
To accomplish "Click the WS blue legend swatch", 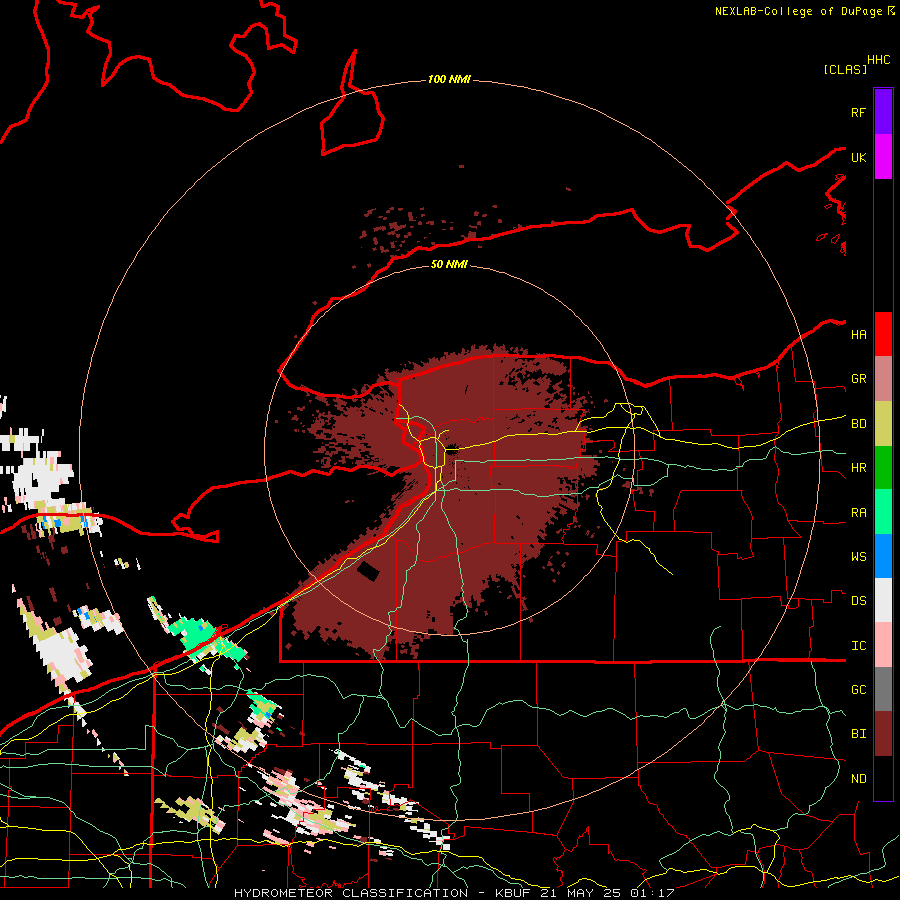I will click(883, 556).
